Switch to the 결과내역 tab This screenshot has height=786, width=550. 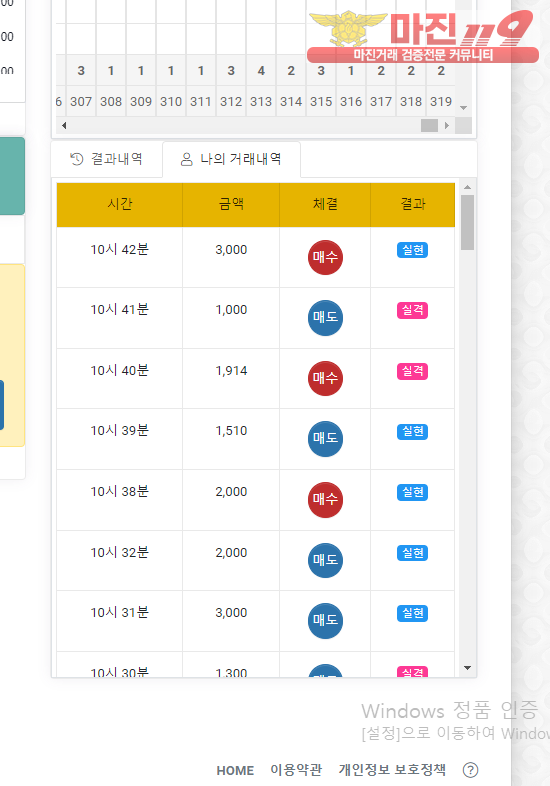(106, 159)
